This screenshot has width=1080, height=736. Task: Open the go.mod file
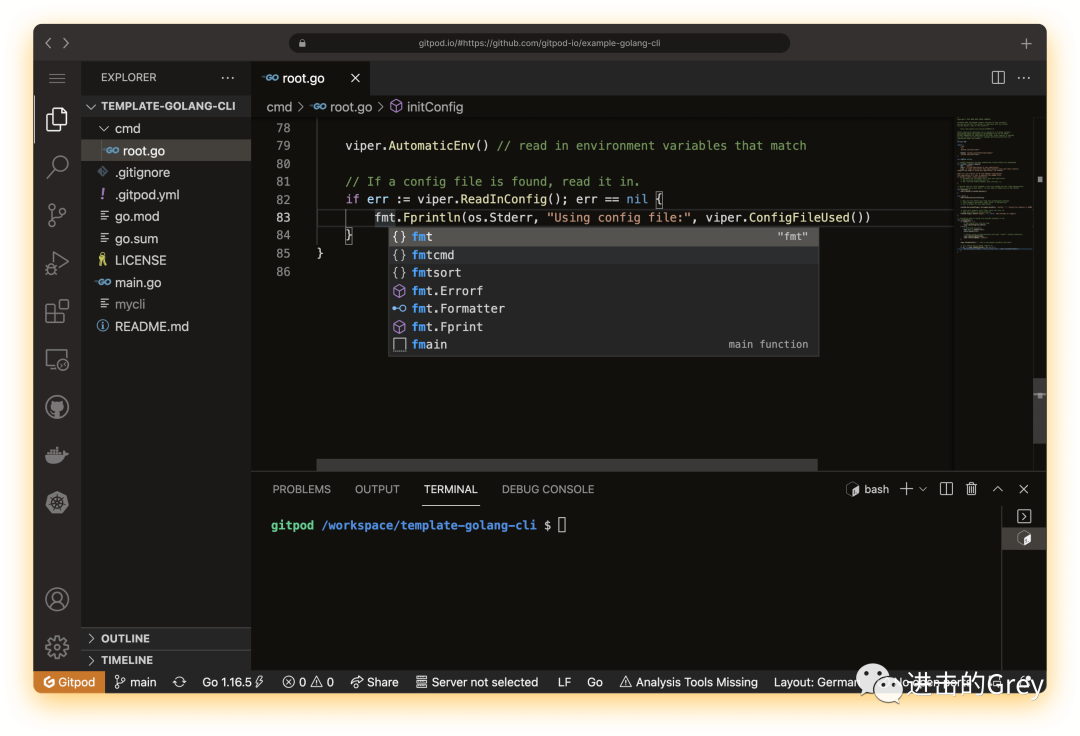coord(166,216)
